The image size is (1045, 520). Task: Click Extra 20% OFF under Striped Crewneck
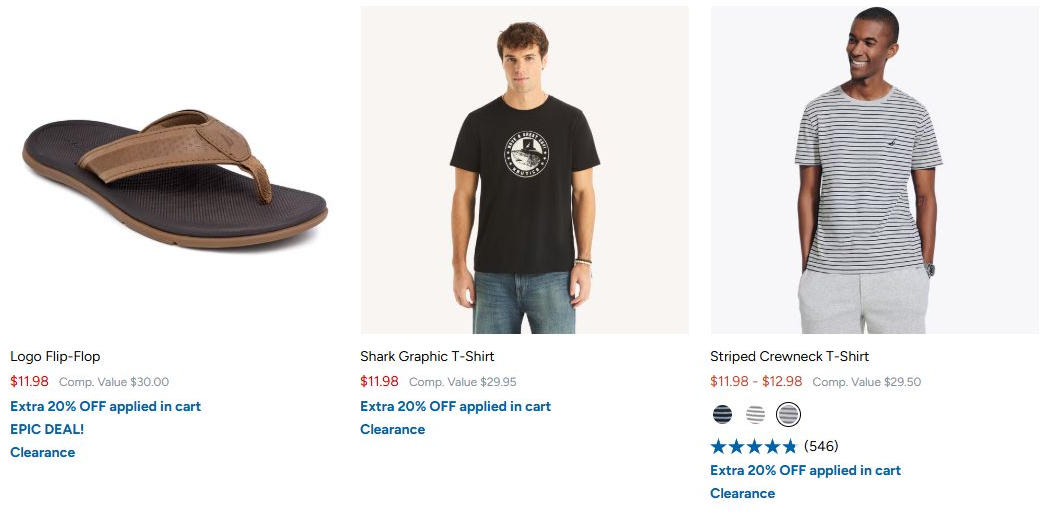click(806, 471)
